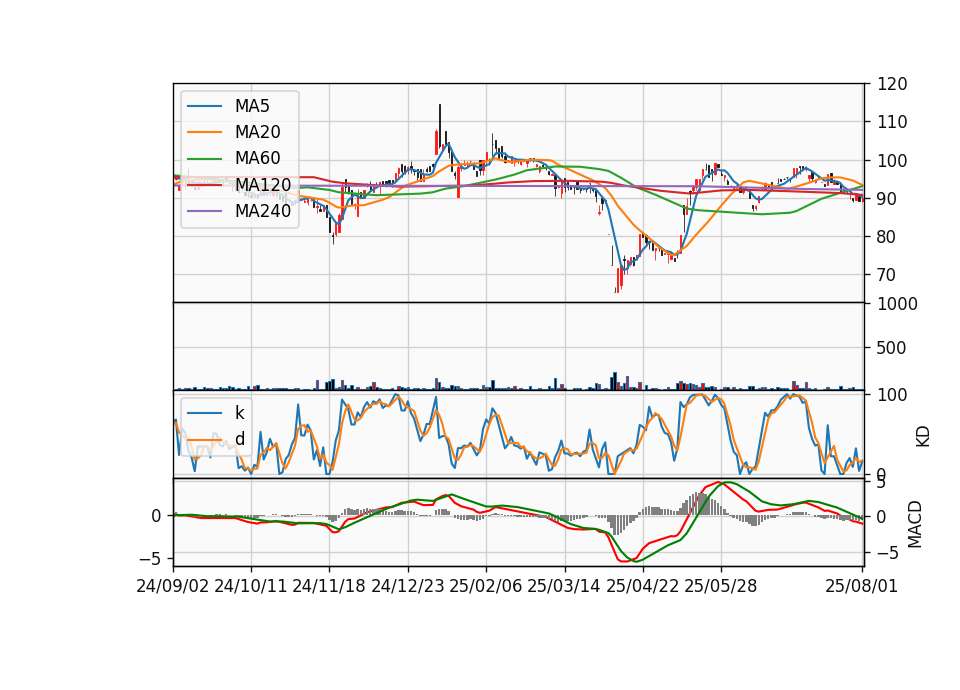Click the red MA120 line sample in legend
Image resolution: width=960 pixels, height=690 pixels.
click(x=204, y=185)
